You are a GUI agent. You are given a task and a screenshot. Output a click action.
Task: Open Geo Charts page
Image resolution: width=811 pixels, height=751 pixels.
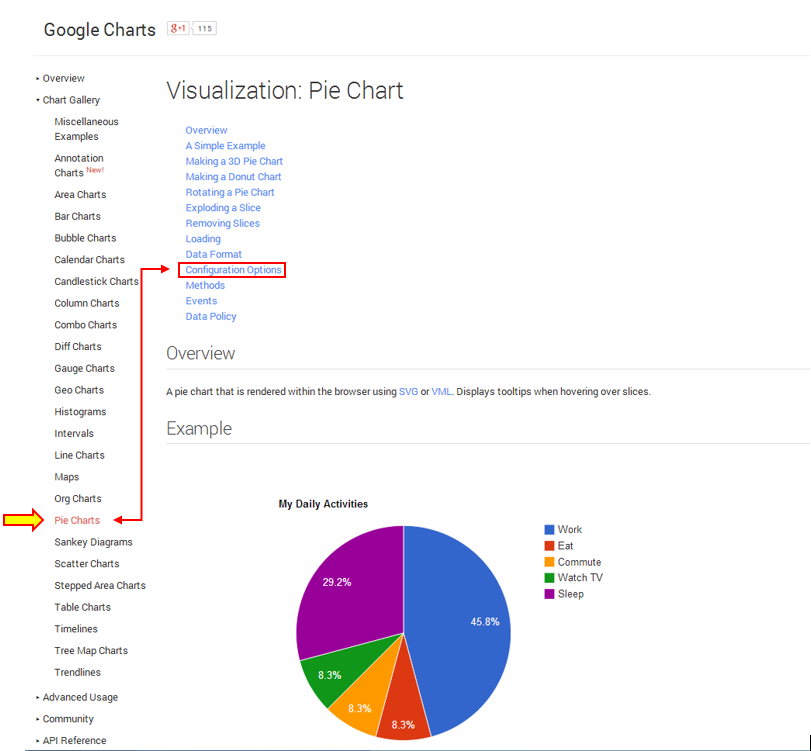pos(79,390)
